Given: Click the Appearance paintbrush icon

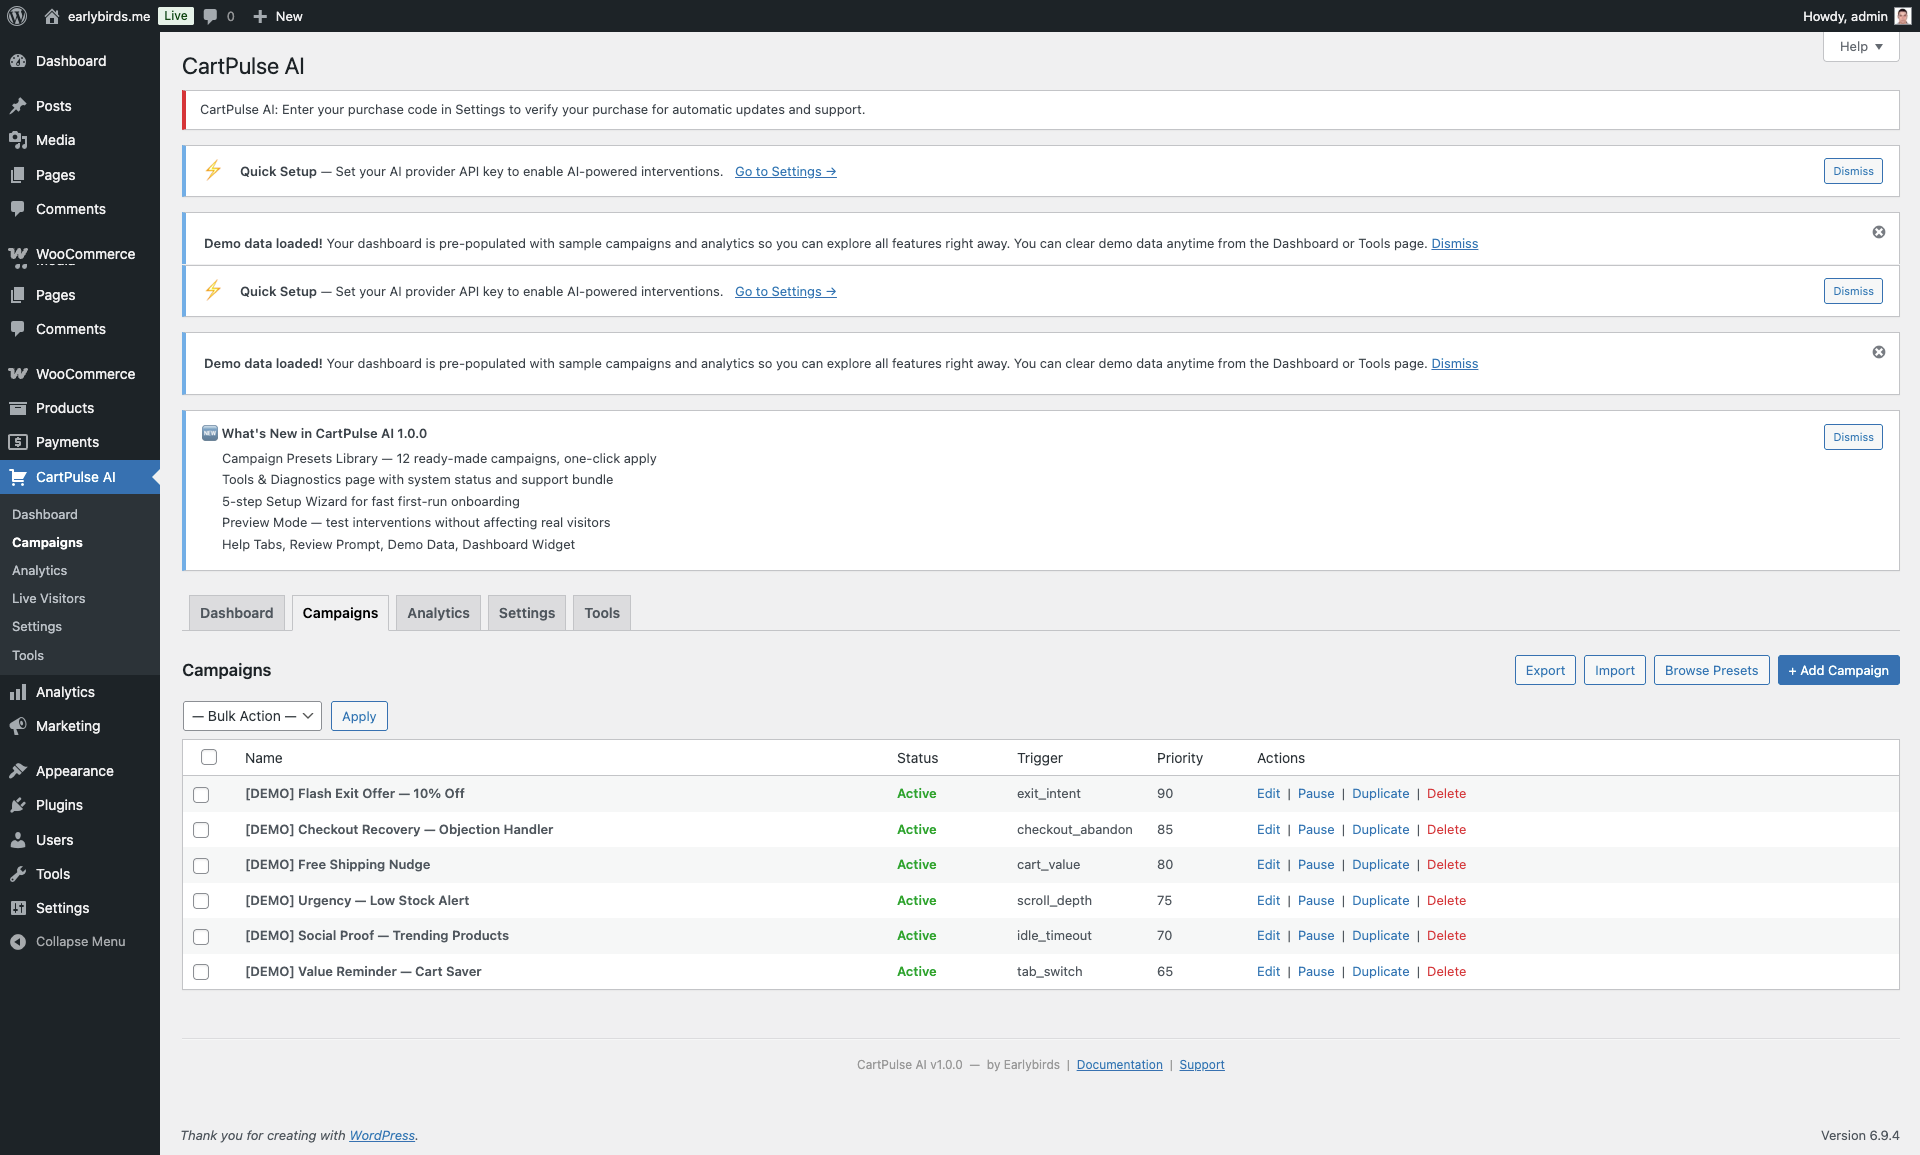Looking at the screenshot, I should point(18,771).
